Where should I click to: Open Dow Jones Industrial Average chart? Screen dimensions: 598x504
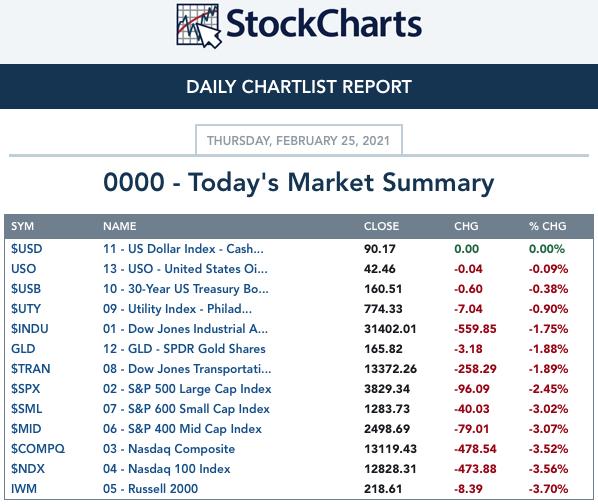click(x=185, y=329)
